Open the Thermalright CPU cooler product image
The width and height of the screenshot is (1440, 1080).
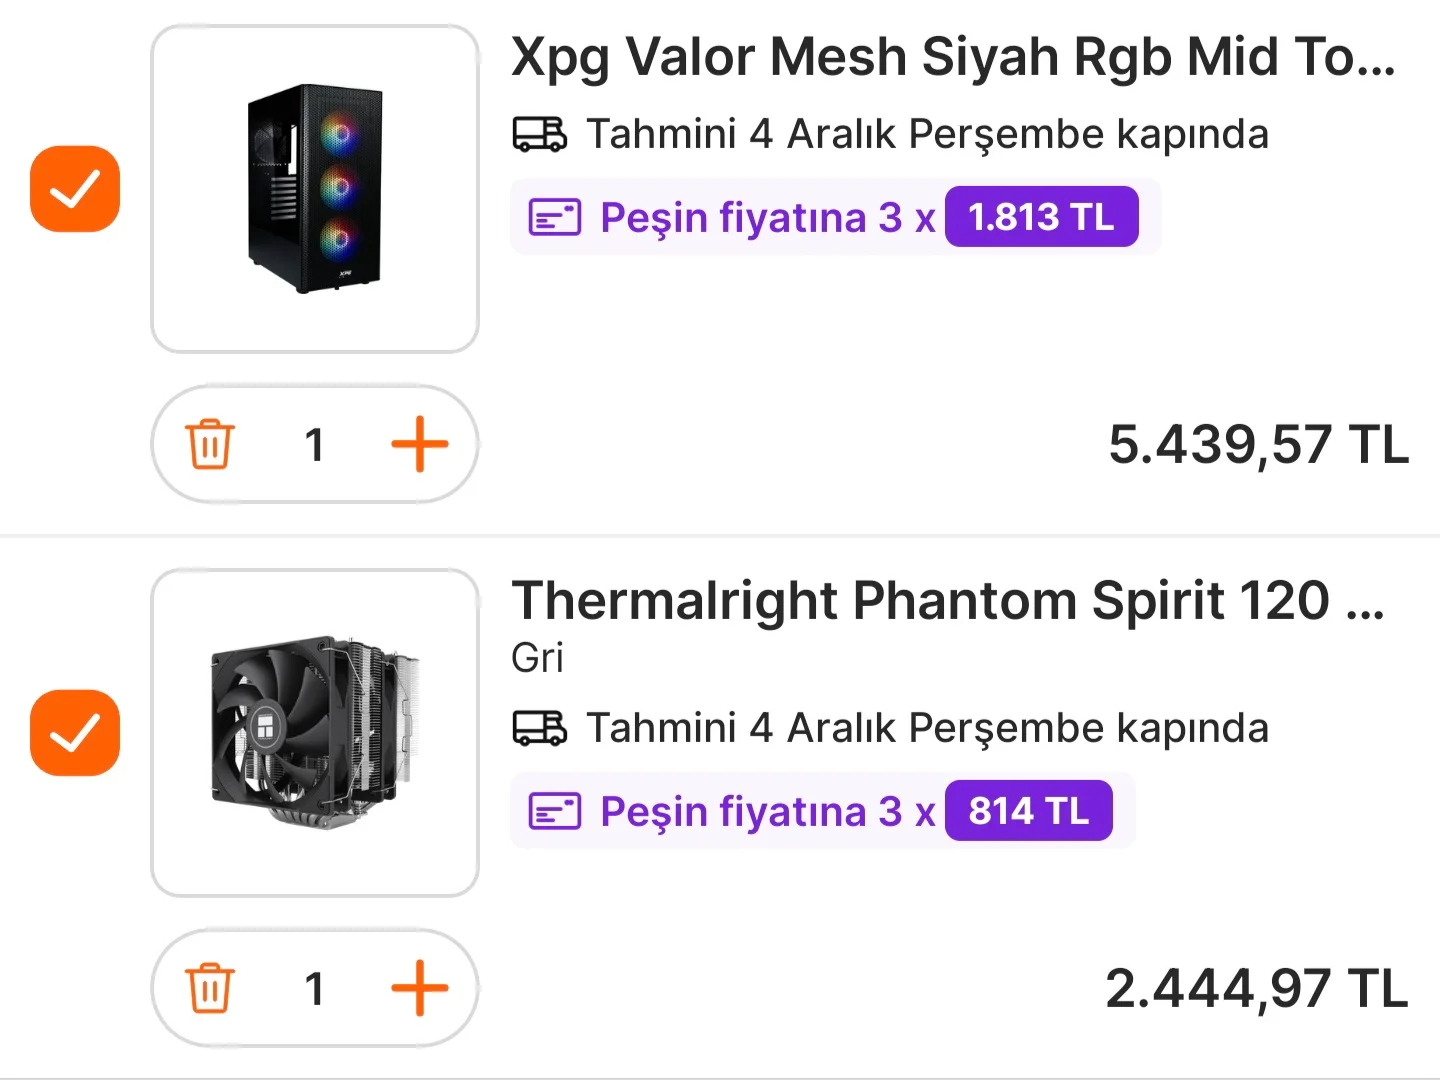pos(315,733)
